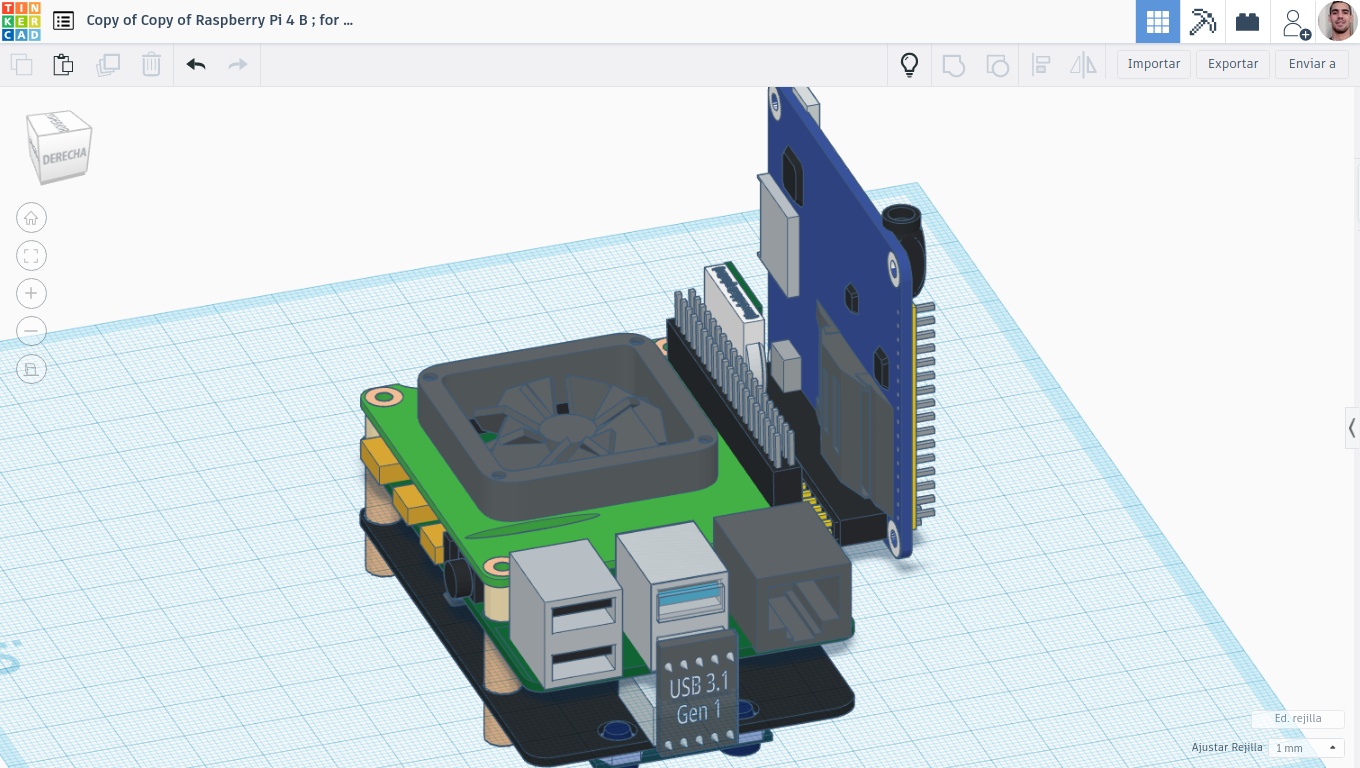The width and height of the screenshot is (1360, 768).
Task: Rename the design title text
Action: (219, 20)
